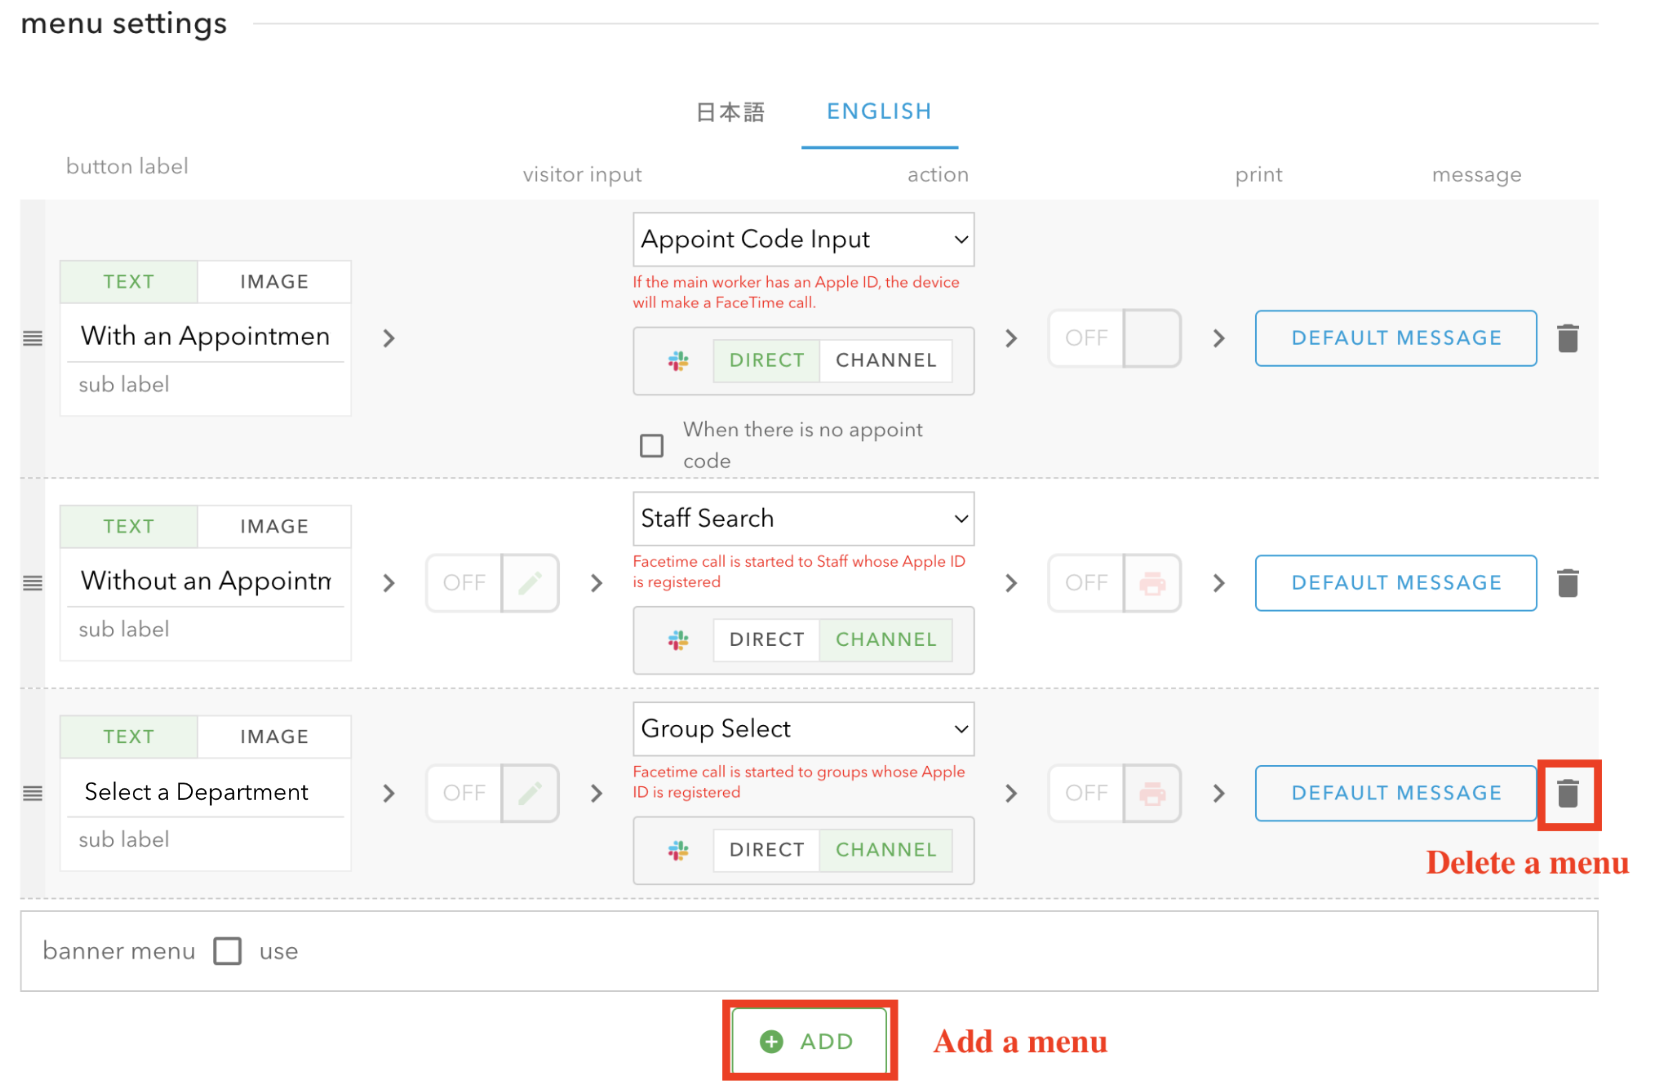Open the Staff Search action dropdown
The image size is (1654, 1086).
(802, 518)
